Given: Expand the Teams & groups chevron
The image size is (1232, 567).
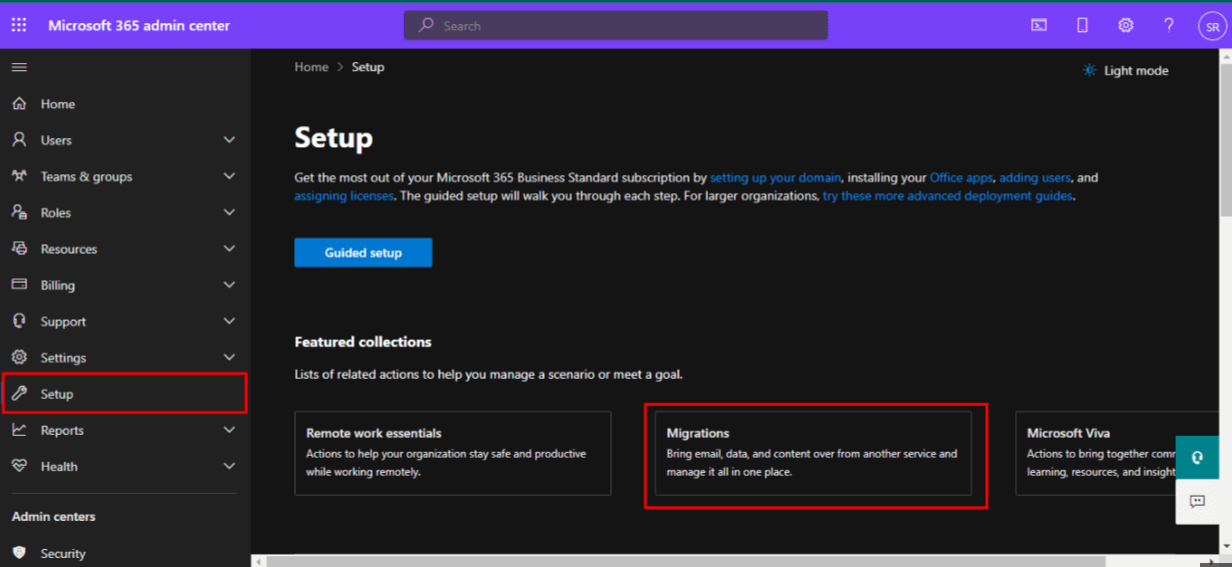Looking at the screenshot, I should 229,176.
